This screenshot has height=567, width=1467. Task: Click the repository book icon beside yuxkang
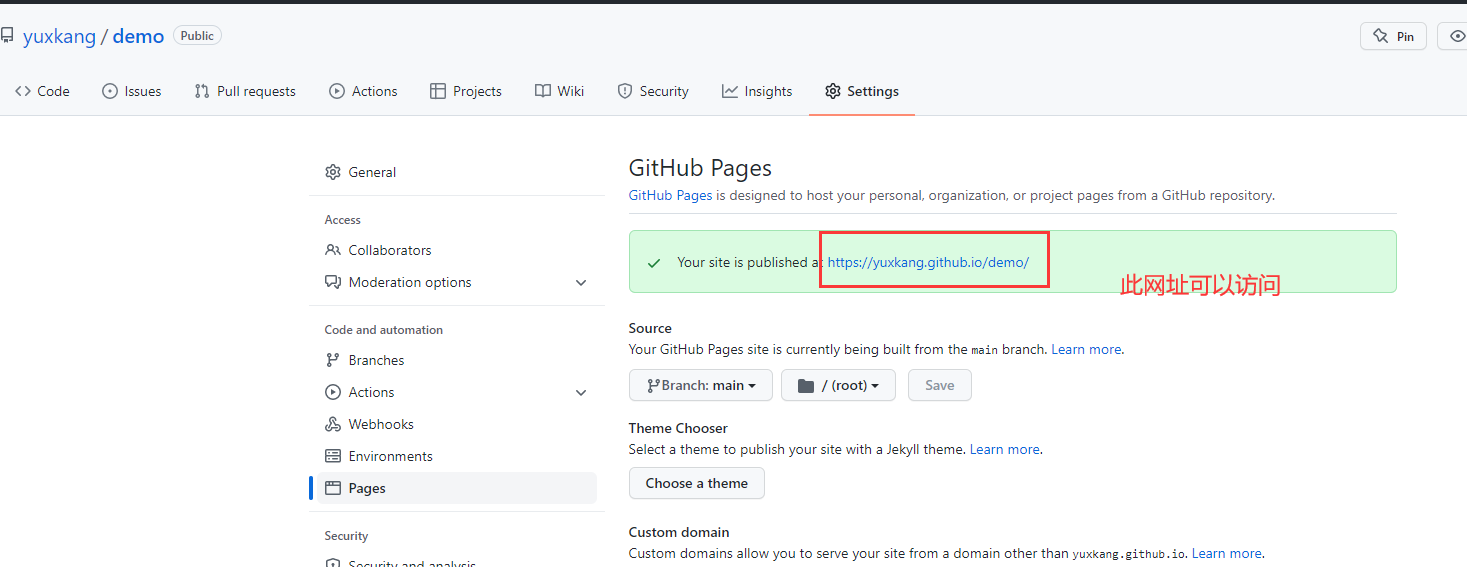click(x=7, y=36)
